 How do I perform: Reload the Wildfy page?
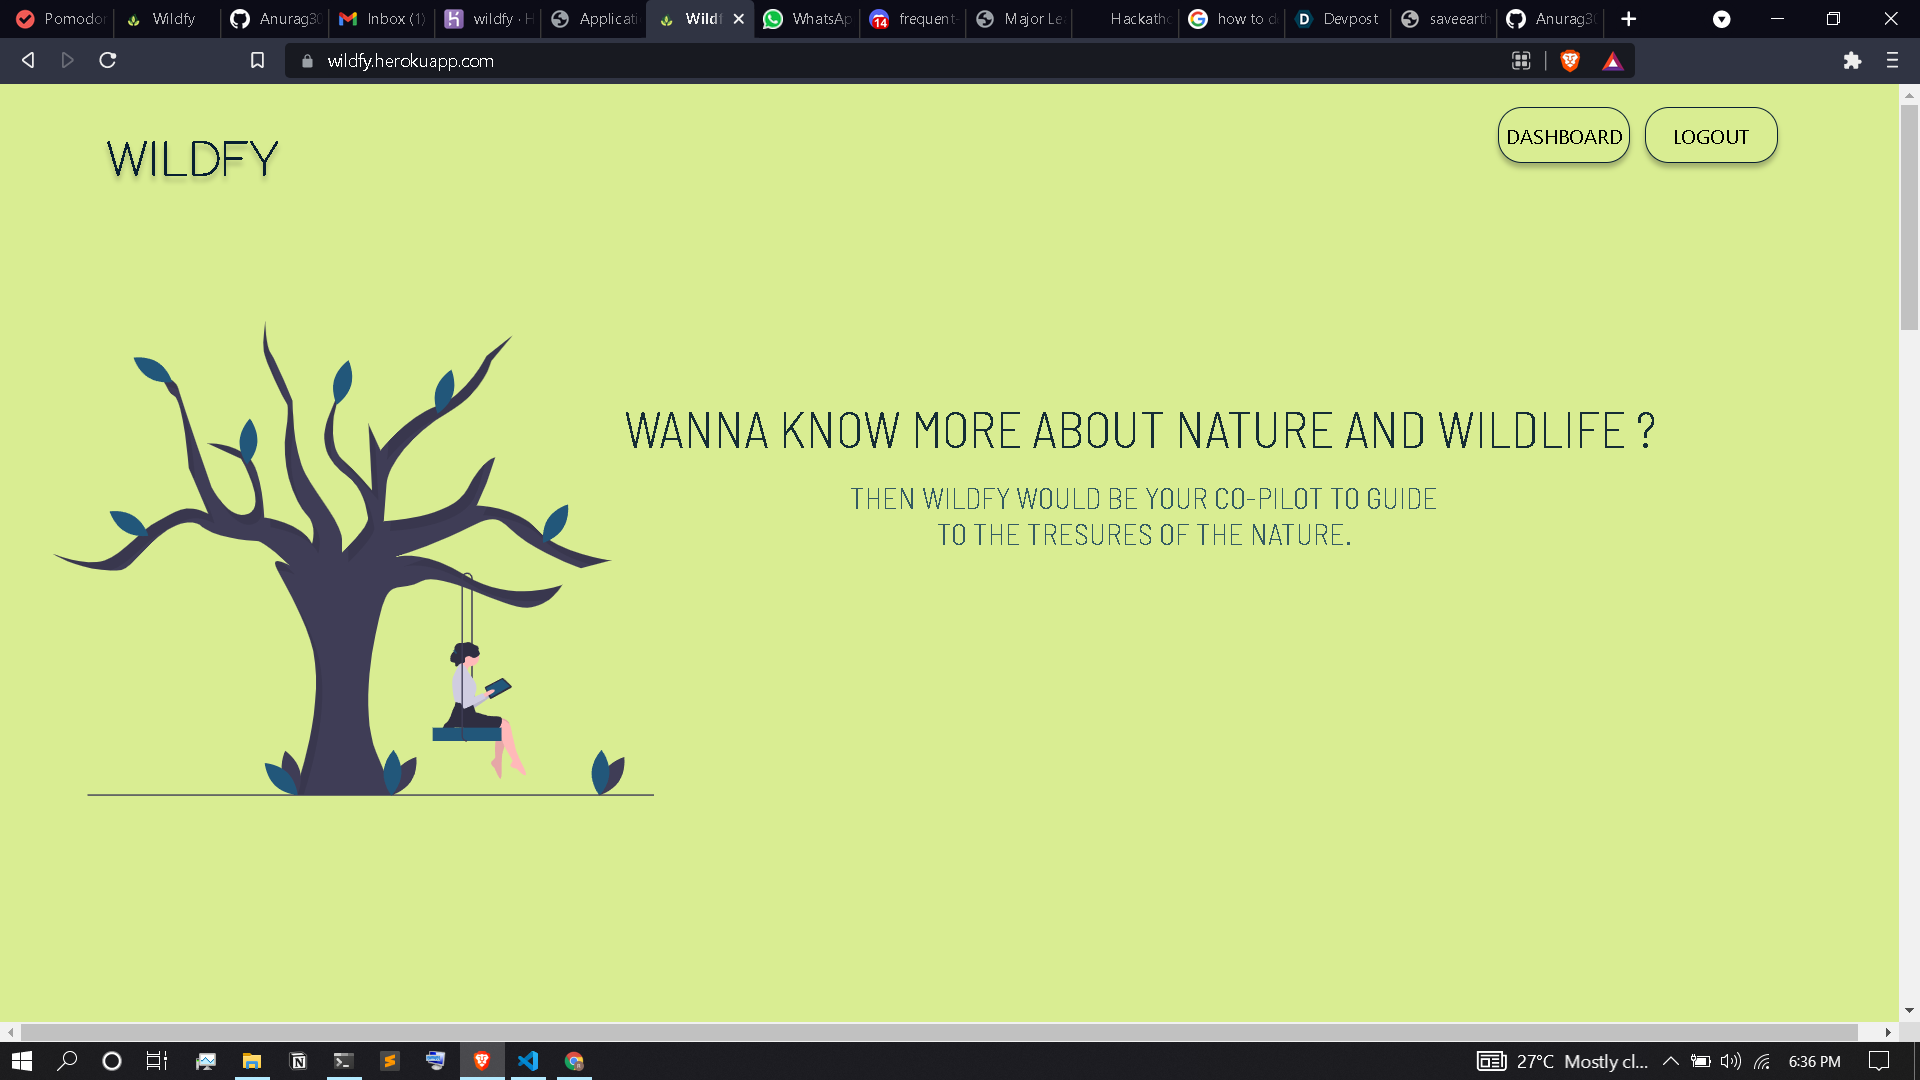pyautogui.click(x=108, y=61)
